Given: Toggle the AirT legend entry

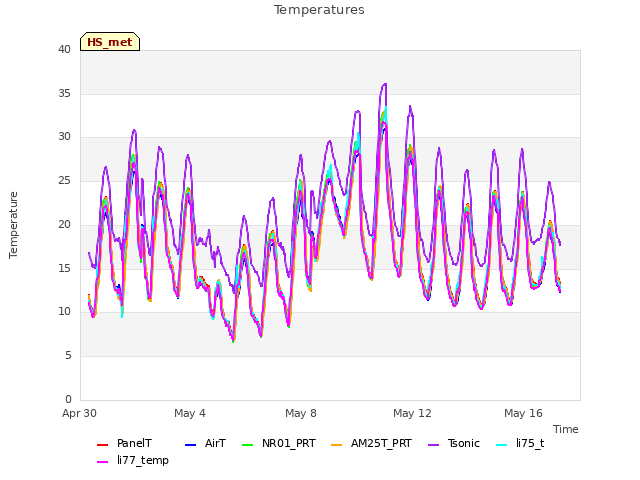Looking at the screenshot, I should pyautogui.click(x=205, y=444).
